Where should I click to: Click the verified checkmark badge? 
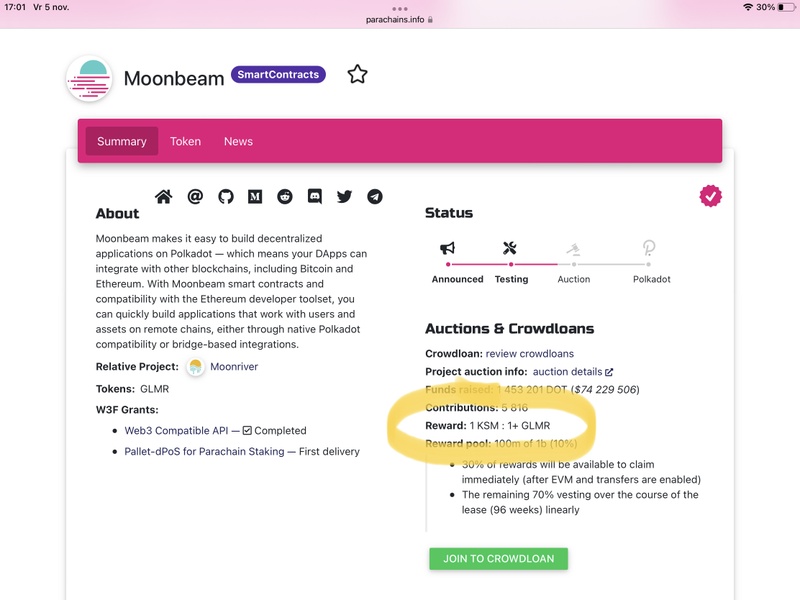click(711, 196)
